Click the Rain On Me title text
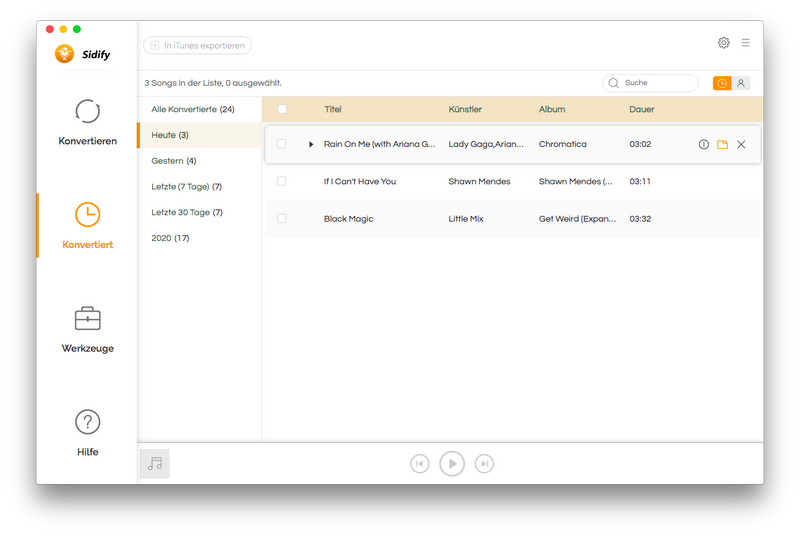 (x=380, y=144)
